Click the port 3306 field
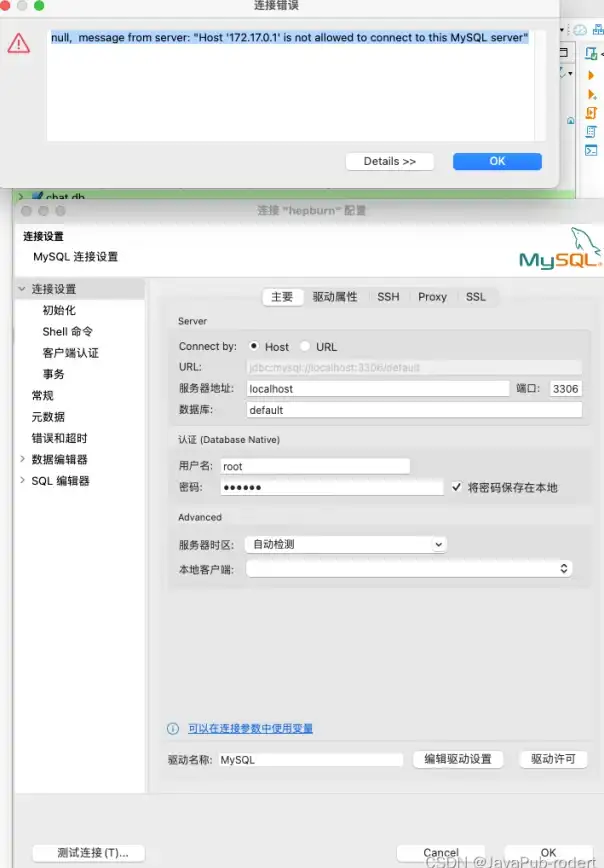Screen dimensions: 604x868 click(x=565, y=389)
